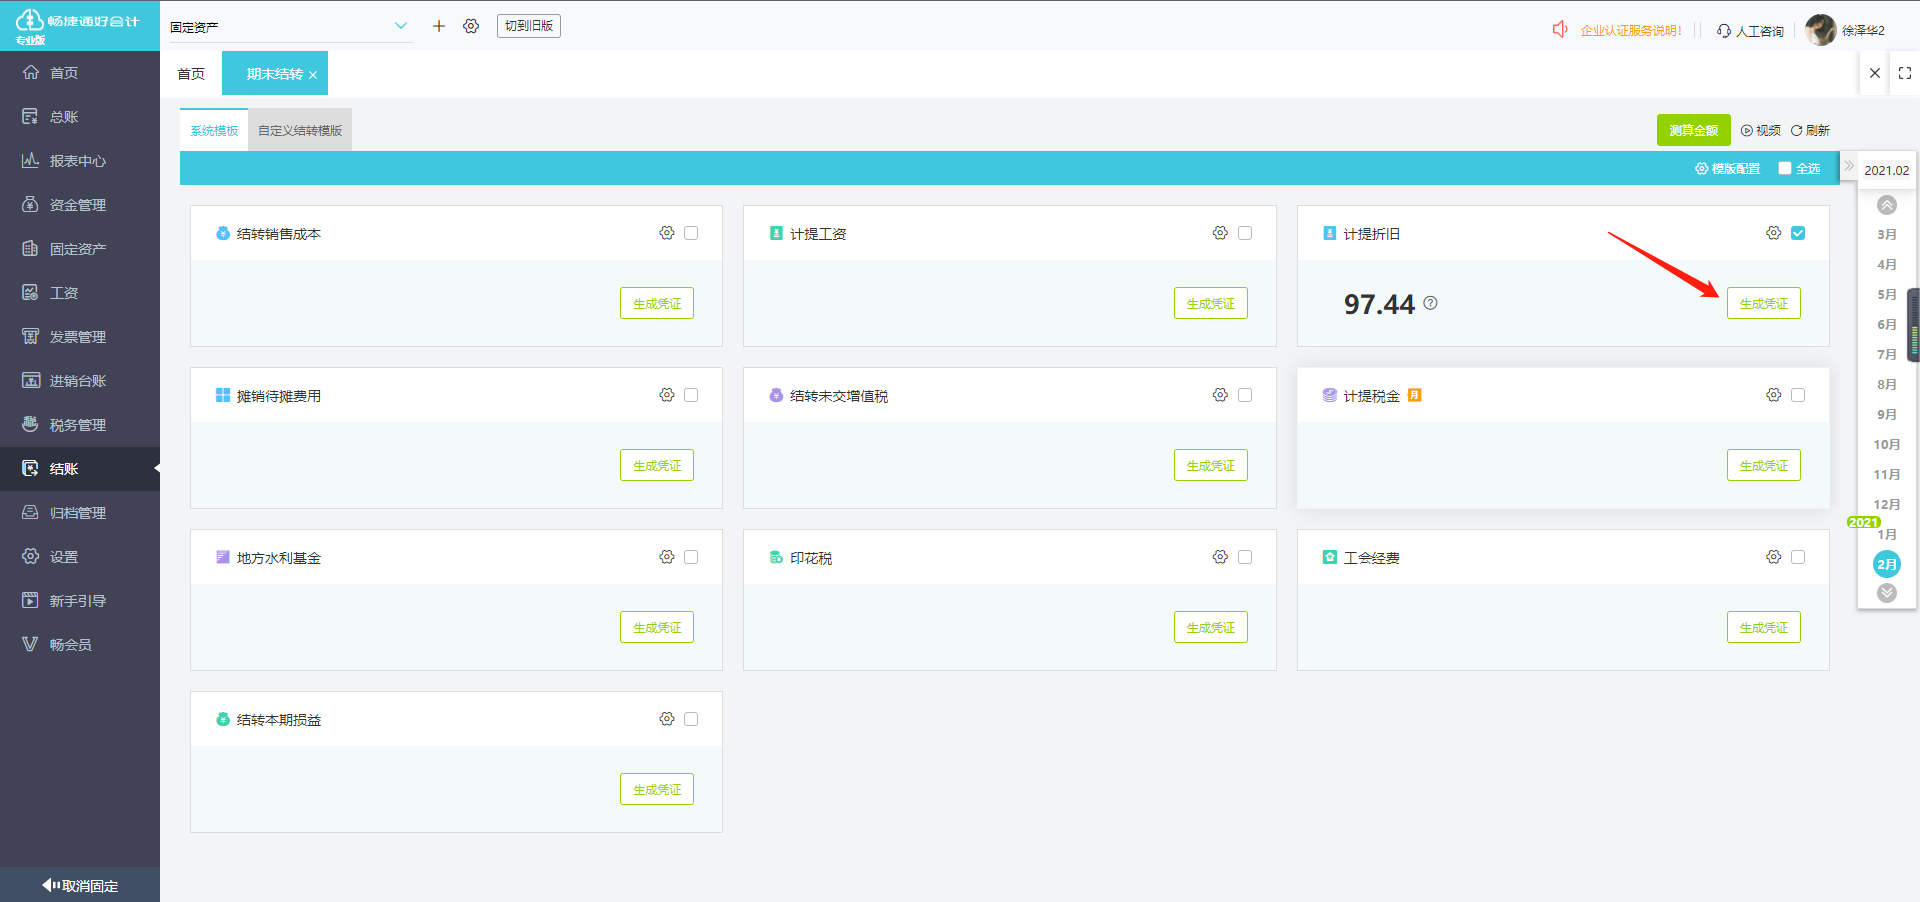Check the 全选 select-all checkbox
The width and height of the screenshot is (1920, 902).
[x=1785, y=169]
